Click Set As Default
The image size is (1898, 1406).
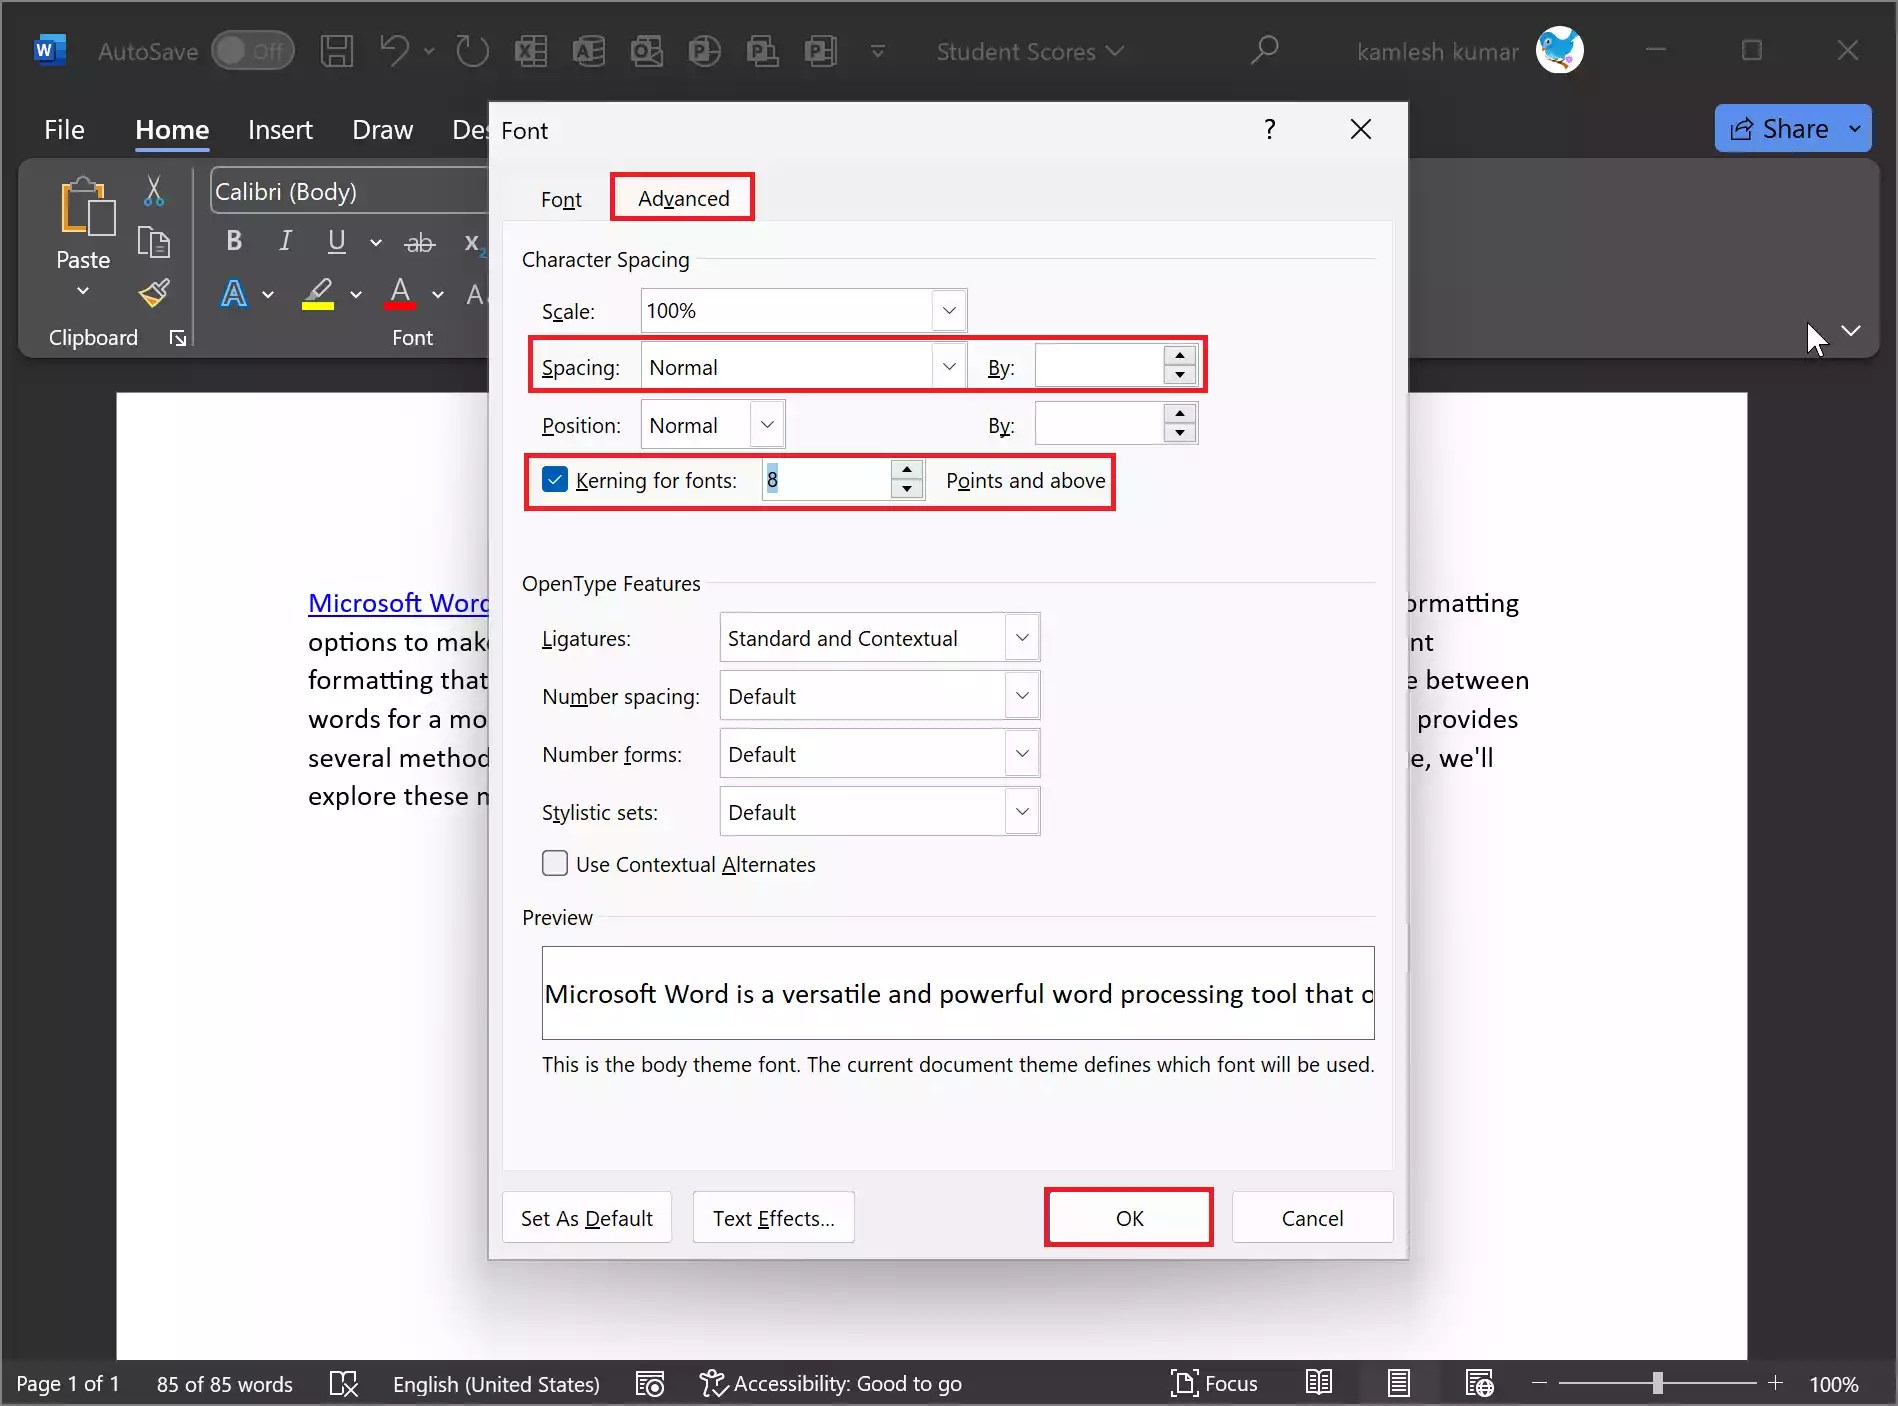[586, 1217]
